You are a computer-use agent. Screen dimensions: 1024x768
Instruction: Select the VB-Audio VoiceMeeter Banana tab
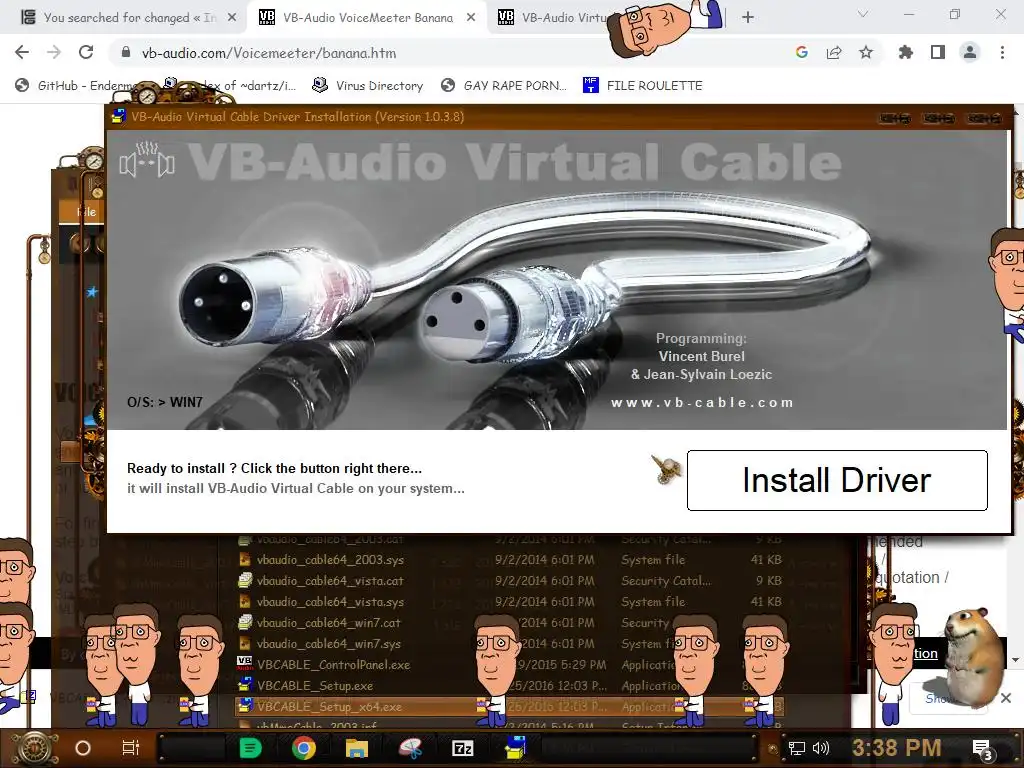366,18
